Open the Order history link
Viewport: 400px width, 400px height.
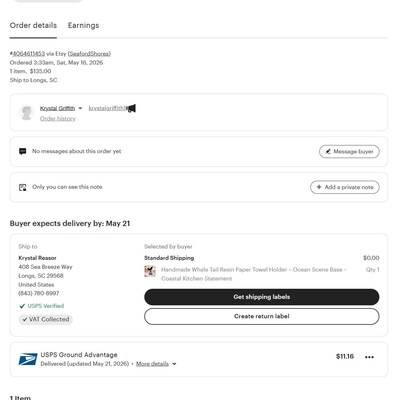tap(58, 119)
